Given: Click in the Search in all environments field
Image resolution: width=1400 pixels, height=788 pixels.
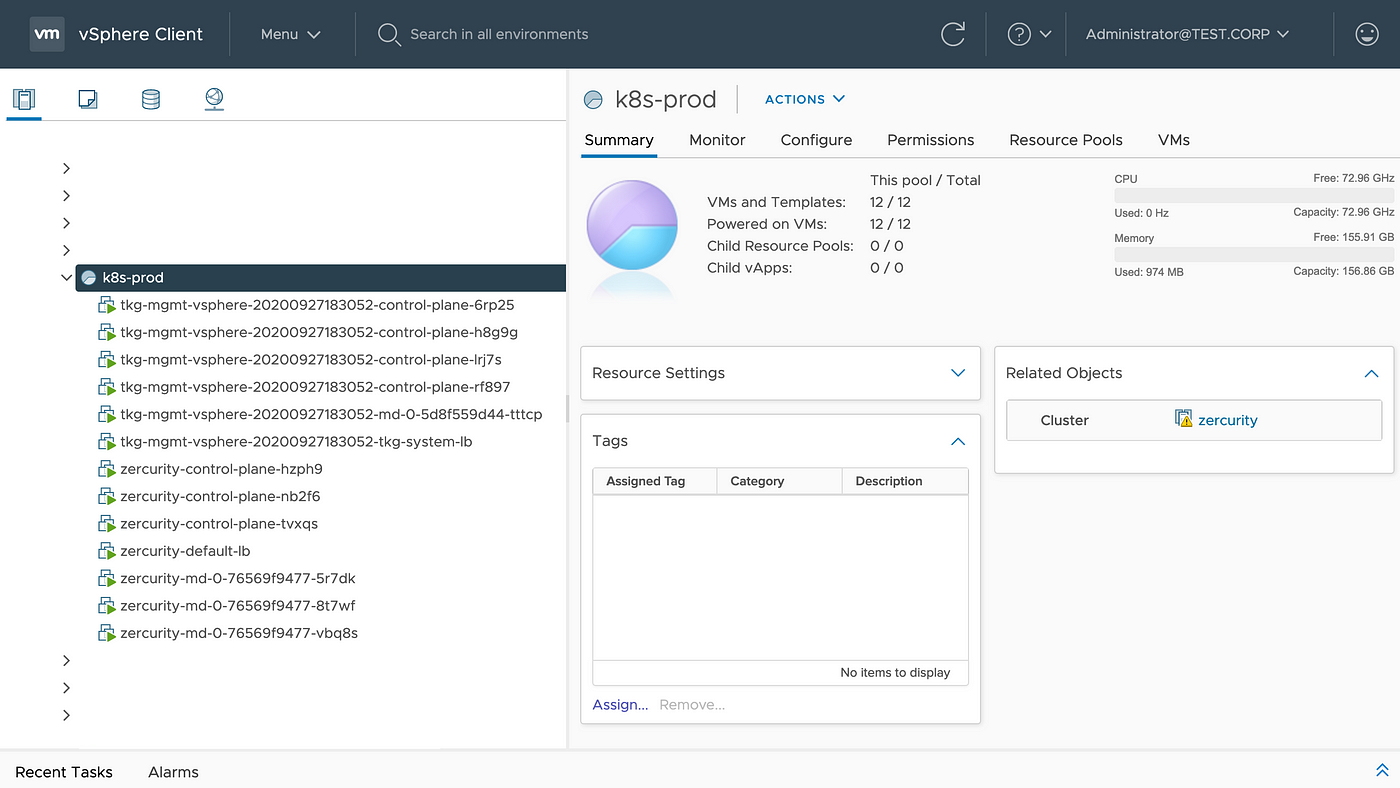Looking at the screenshot, I should (x=499, y=34).
